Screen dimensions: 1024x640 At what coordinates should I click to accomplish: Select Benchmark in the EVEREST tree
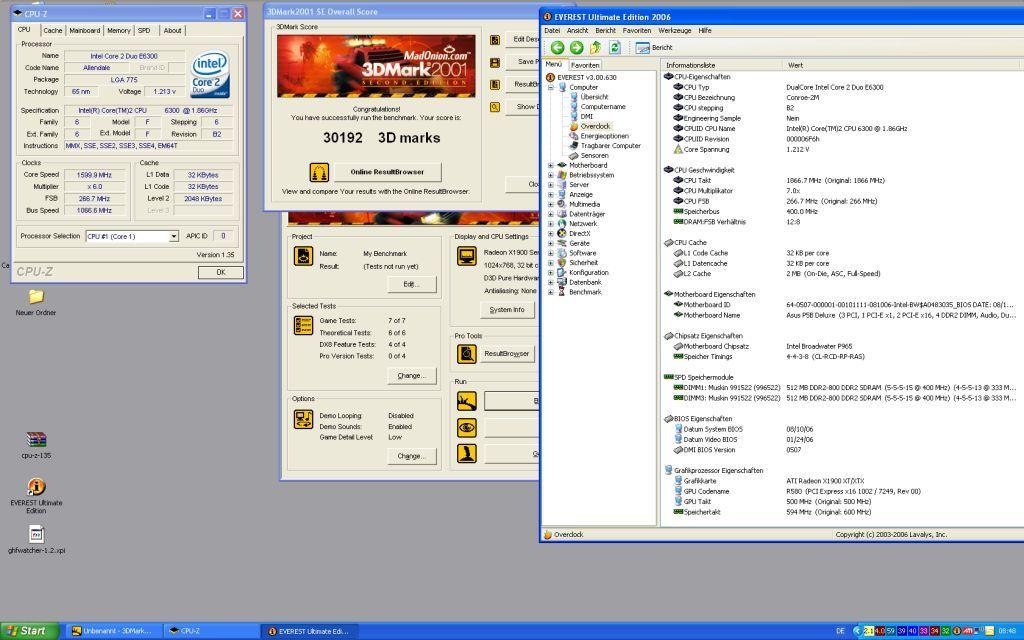pyautogui.click(x=585, y=292)
